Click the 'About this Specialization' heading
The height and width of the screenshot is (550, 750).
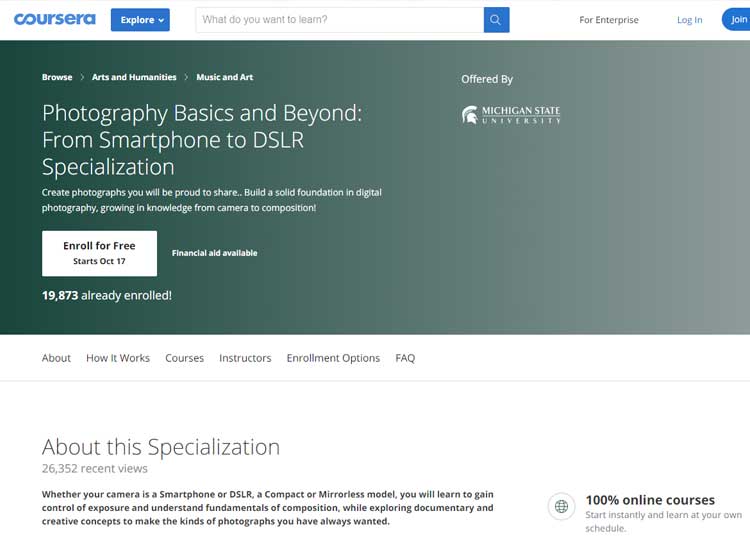[161, 447]
